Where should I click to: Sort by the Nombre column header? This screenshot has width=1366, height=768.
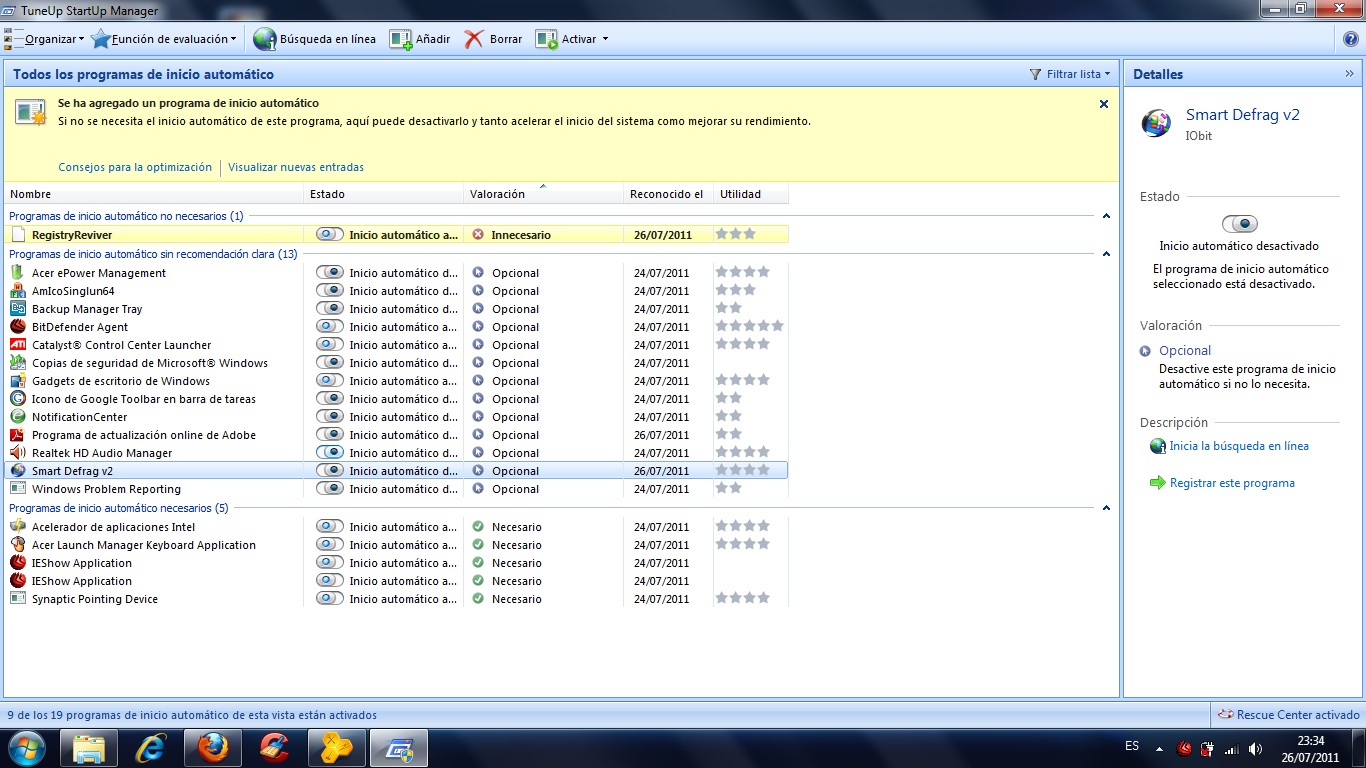155,194
